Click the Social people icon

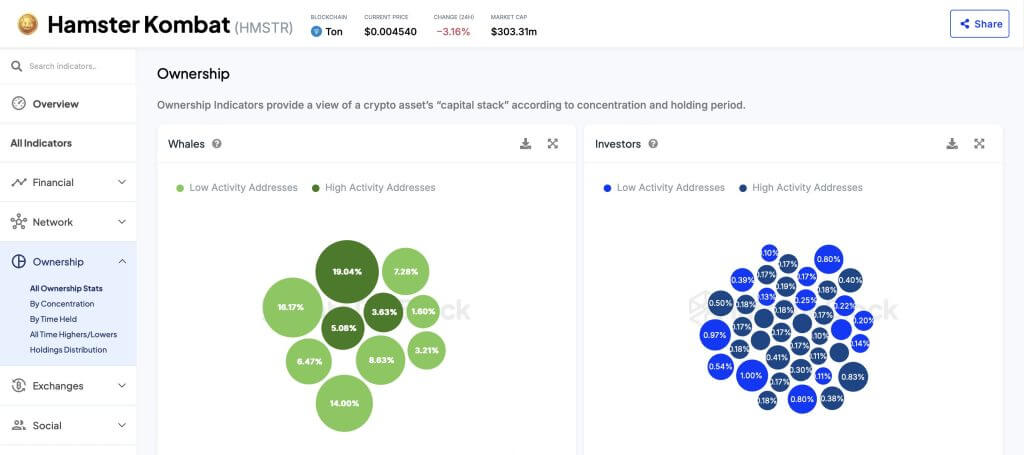(x=18, y=426)
